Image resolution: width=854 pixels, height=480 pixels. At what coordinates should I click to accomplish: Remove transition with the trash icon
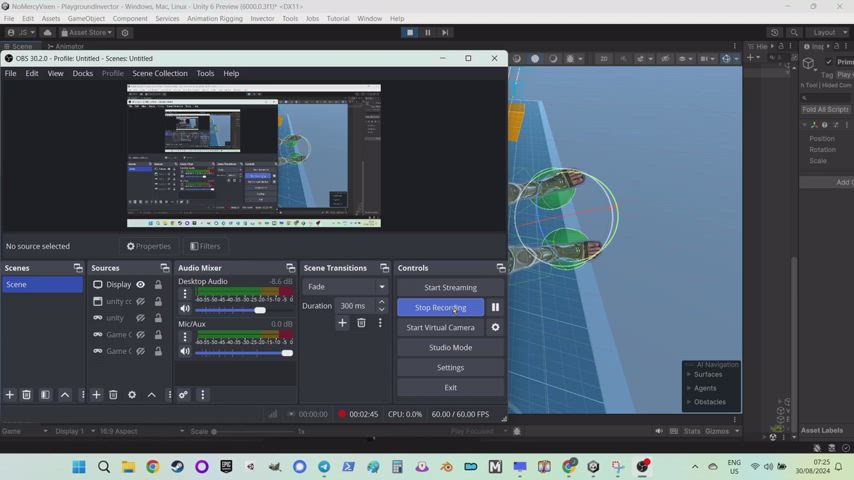361,323
